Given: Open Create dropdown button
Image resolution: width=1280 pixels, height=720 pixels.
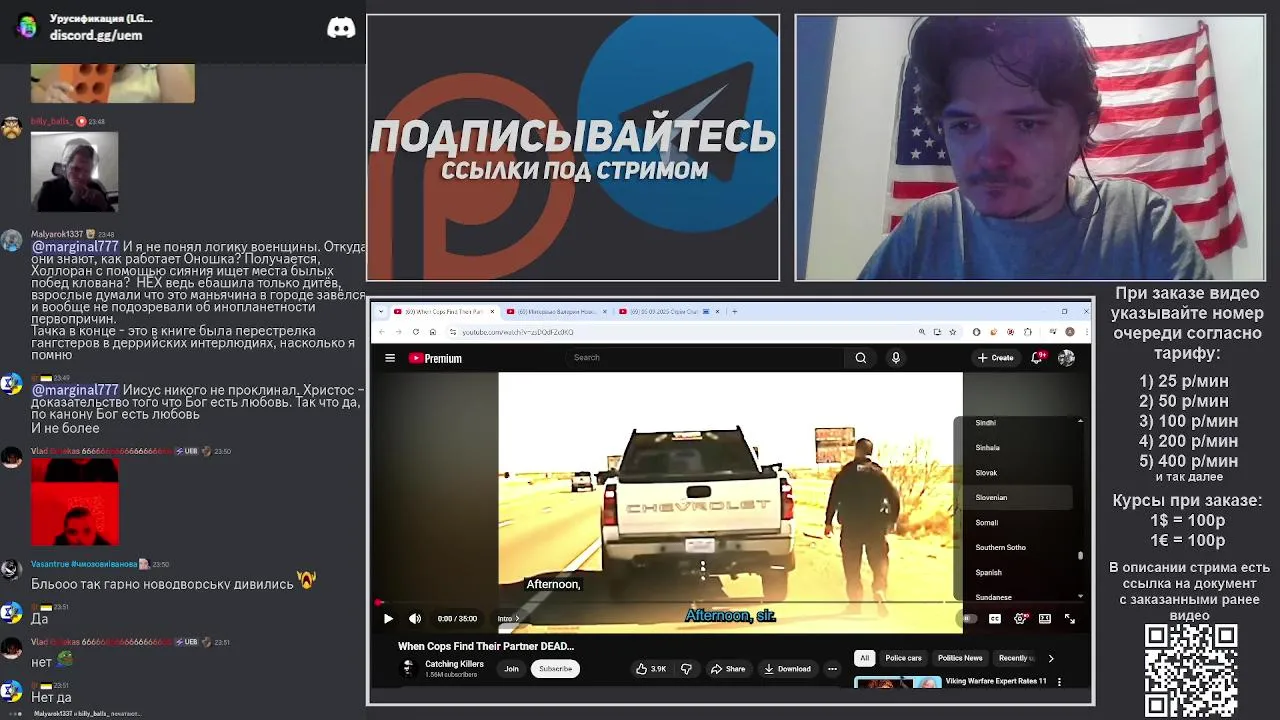Looking at the screenshot, I should click(x=996, y=358).
